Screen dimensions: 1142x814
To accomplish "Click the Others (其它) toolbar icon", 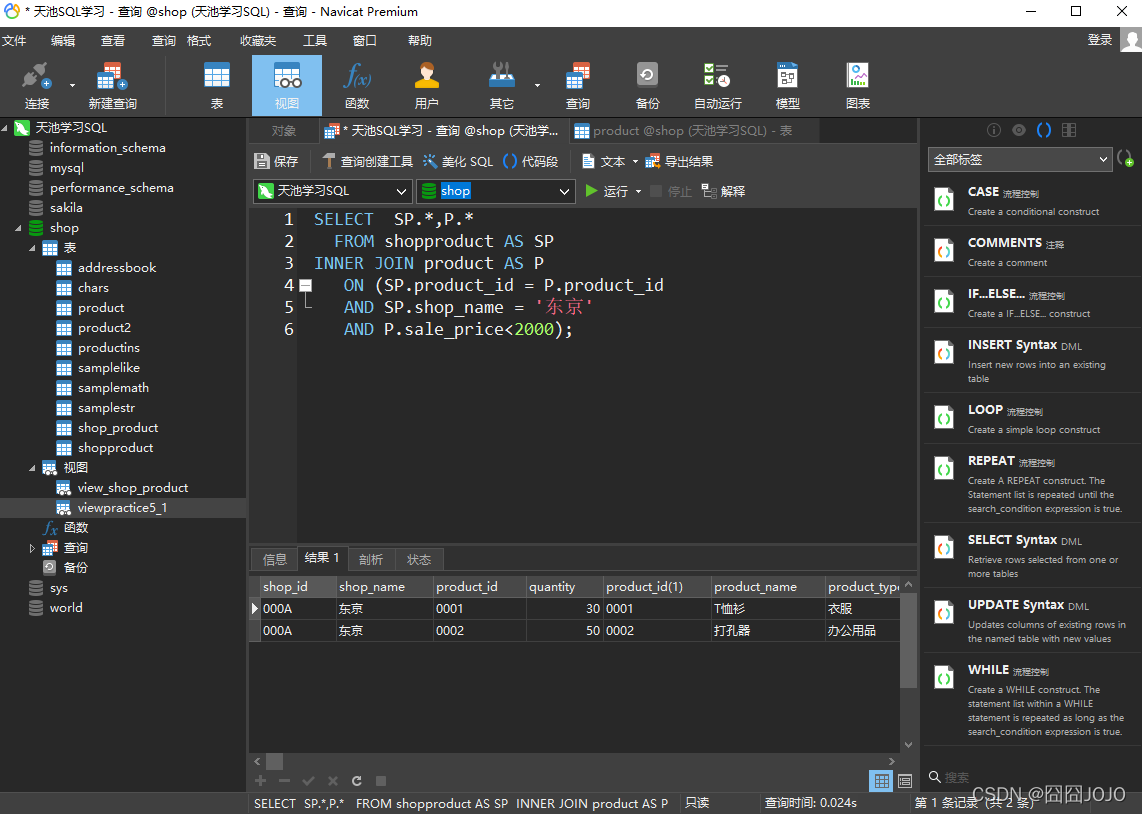I will pyautogui.click(x=501, y=86).
